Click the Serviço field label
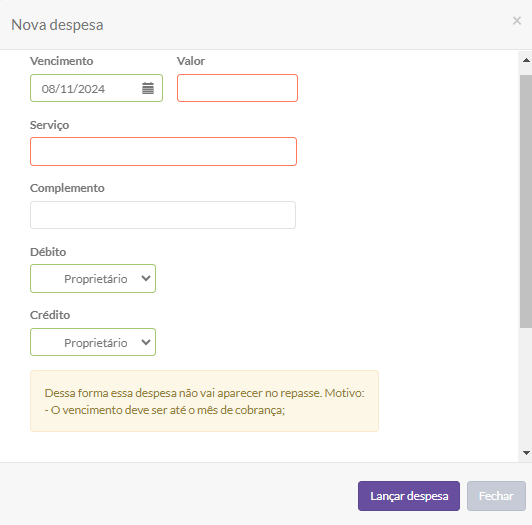 (50, 125)
